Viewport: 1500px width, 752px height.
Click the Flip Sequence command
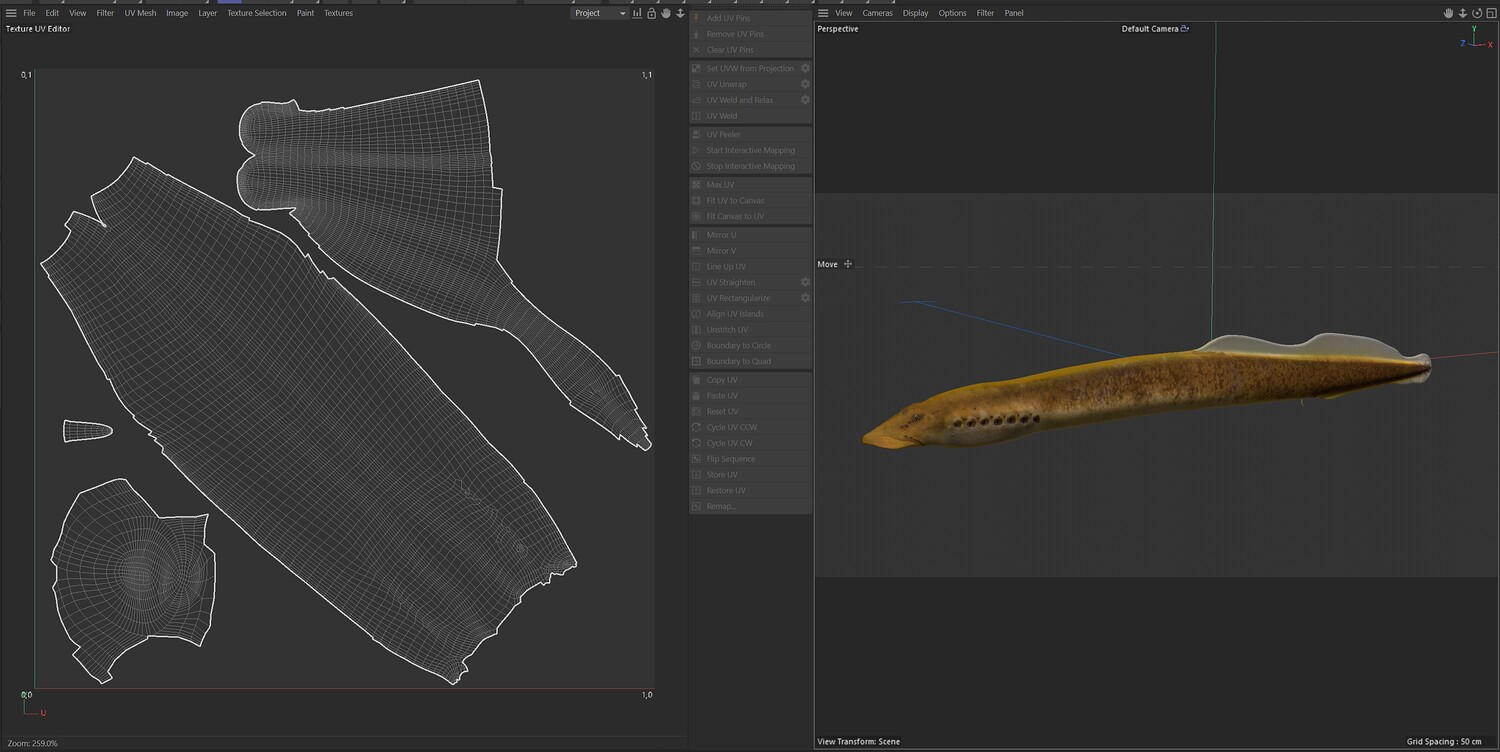pos(751,459)
